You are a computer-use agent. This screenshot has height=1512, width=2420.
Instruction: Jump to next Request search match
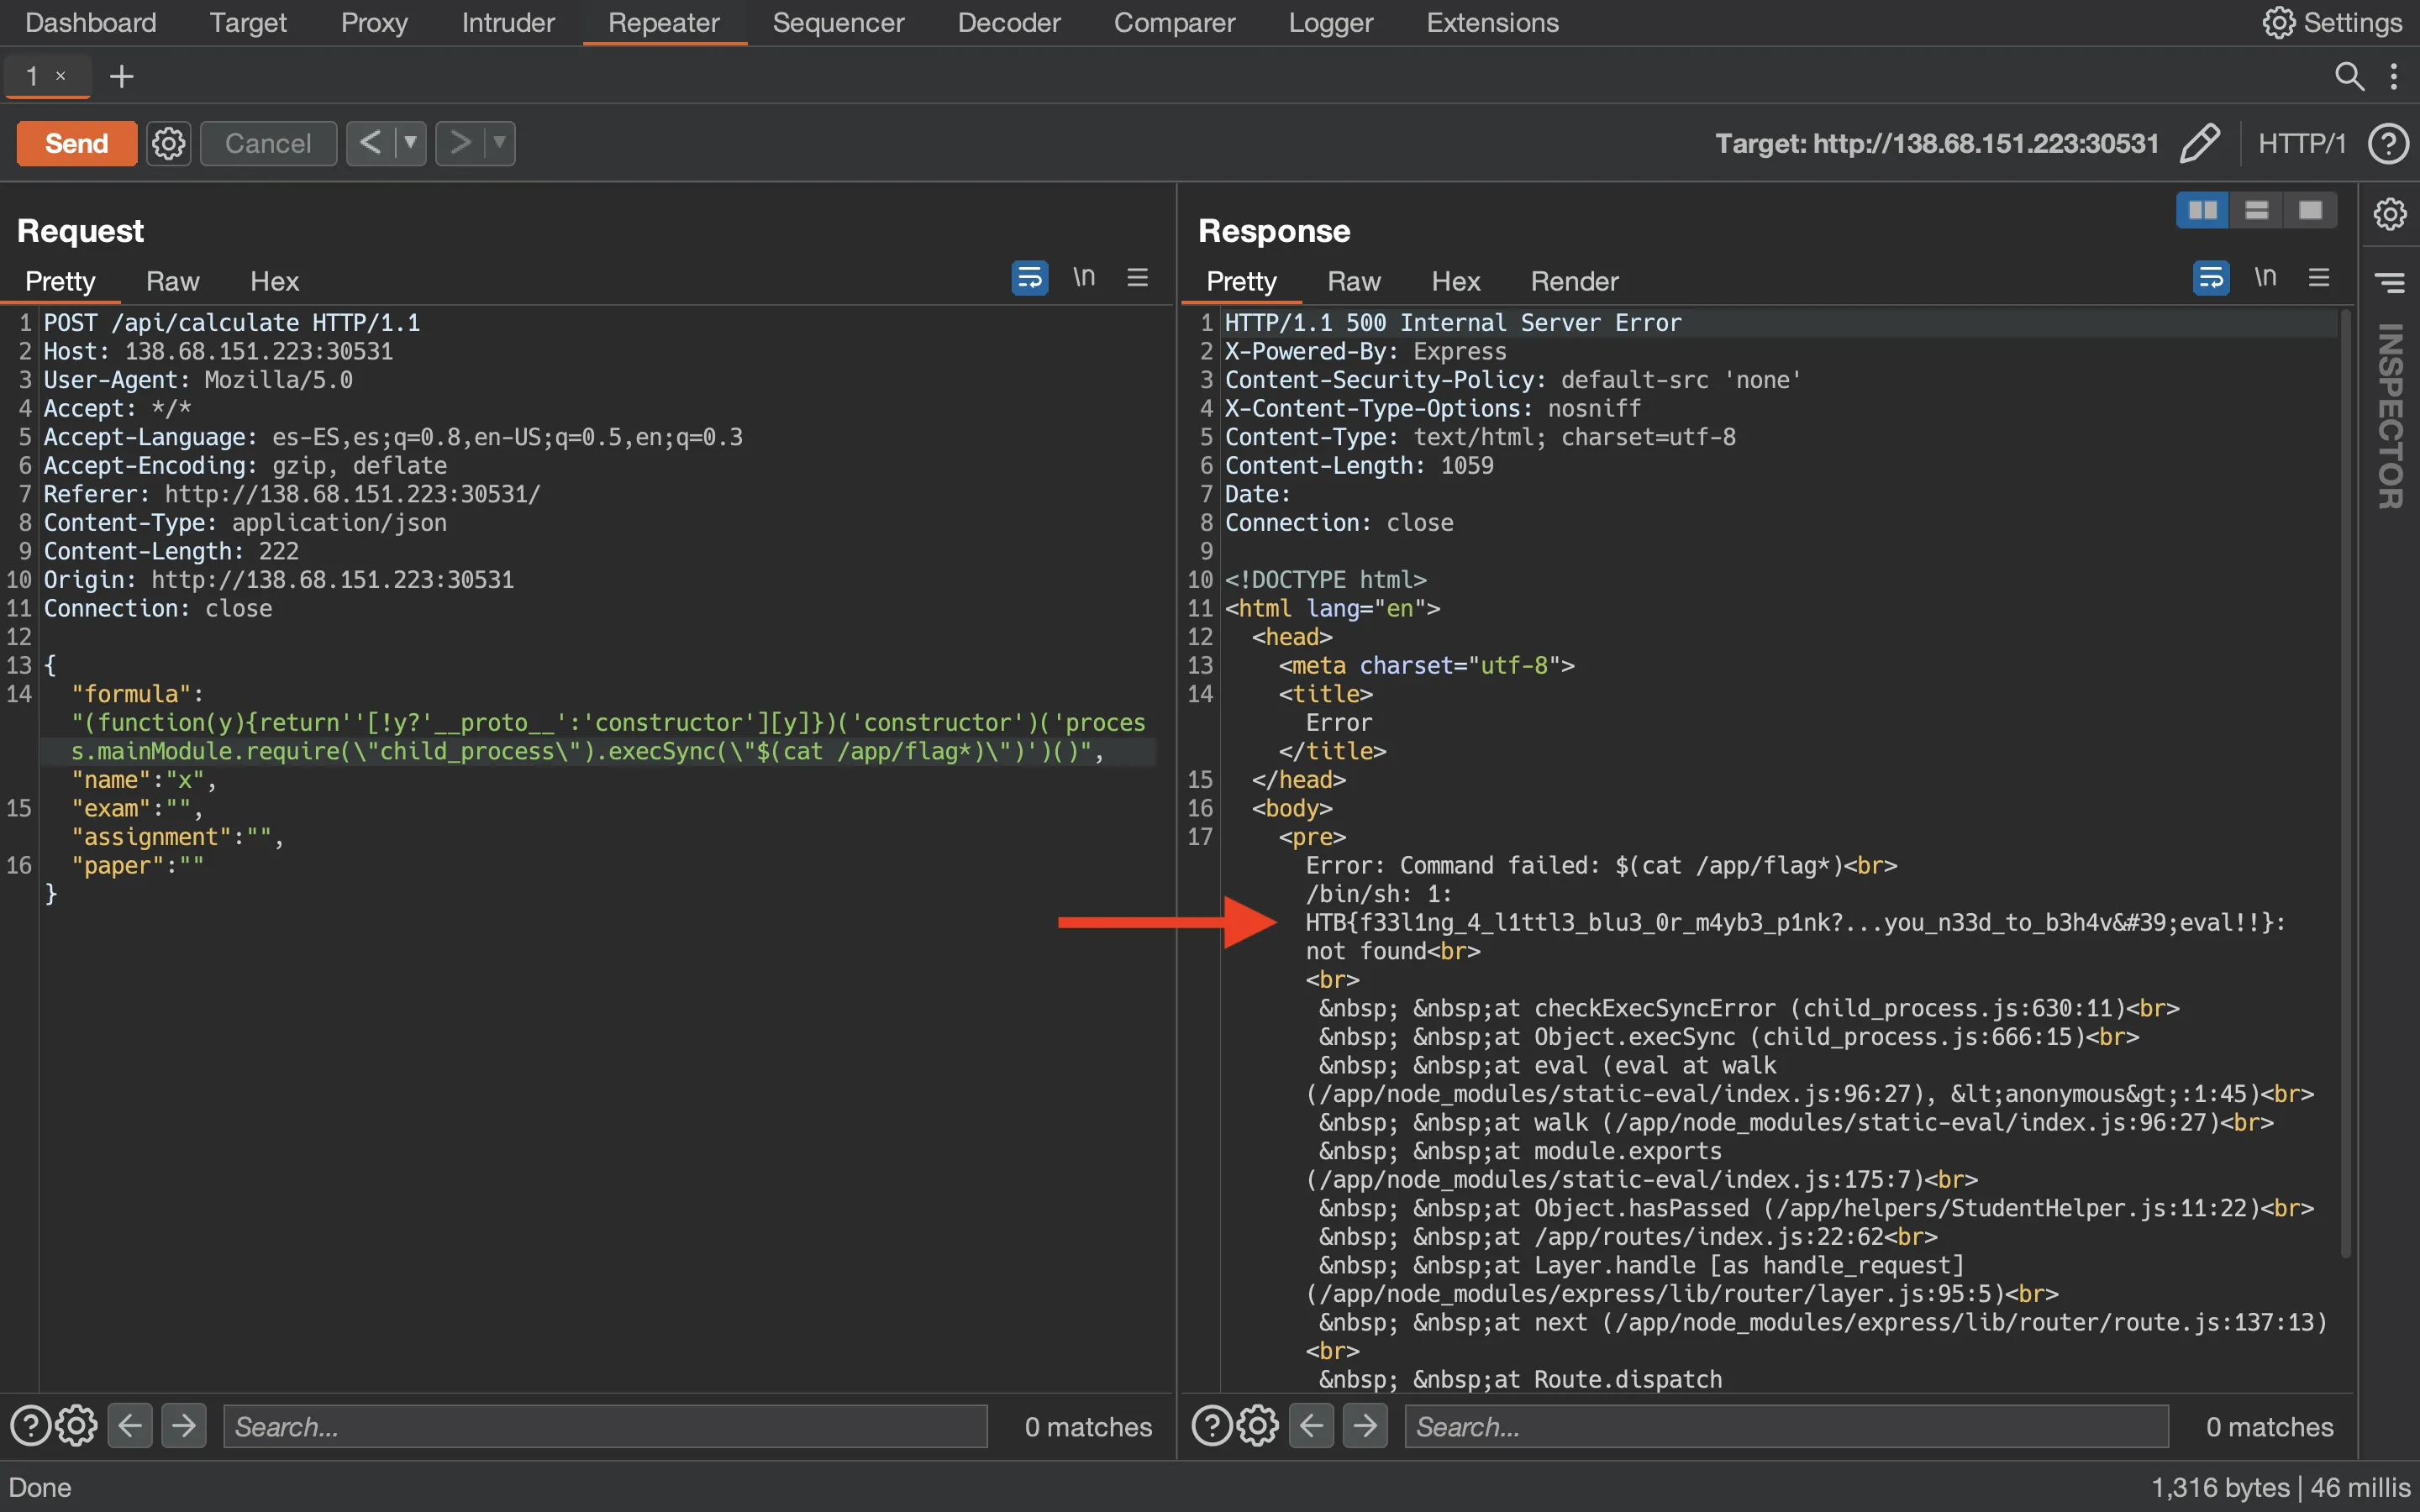(x=184, y=1426)
